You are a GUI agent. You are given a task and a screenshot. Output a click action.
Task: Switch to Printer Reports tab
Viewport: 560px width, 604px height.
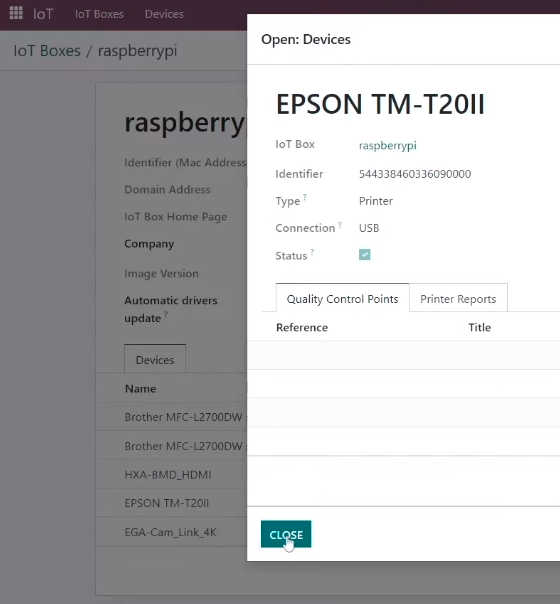click(x=458, y=299)
